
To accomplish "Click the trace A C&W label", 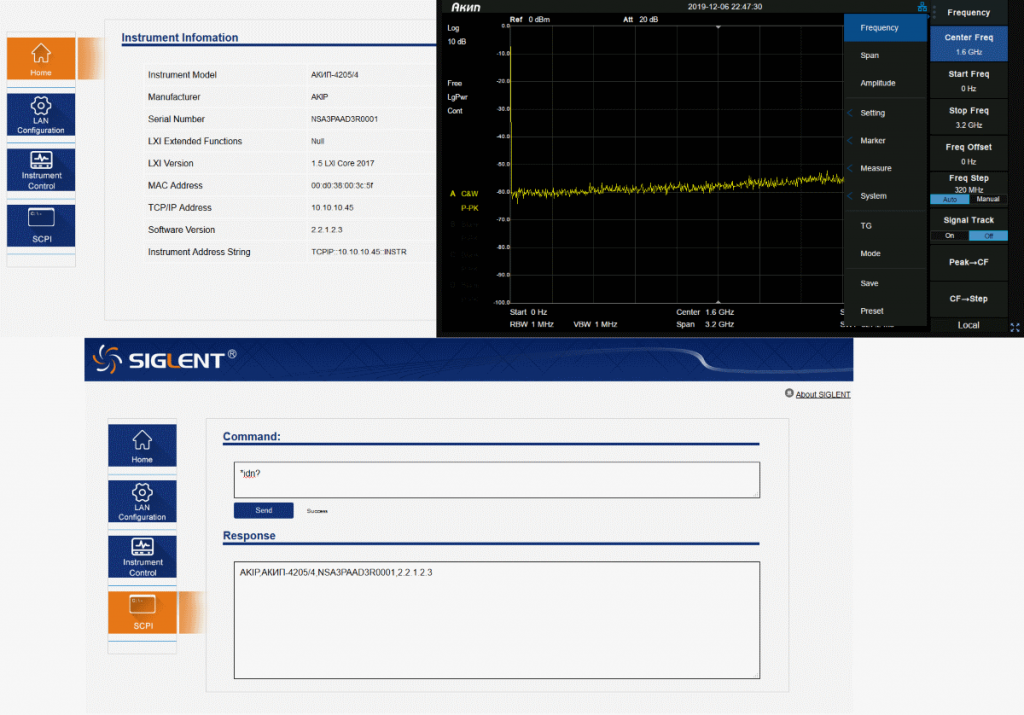I will (464, 194).
